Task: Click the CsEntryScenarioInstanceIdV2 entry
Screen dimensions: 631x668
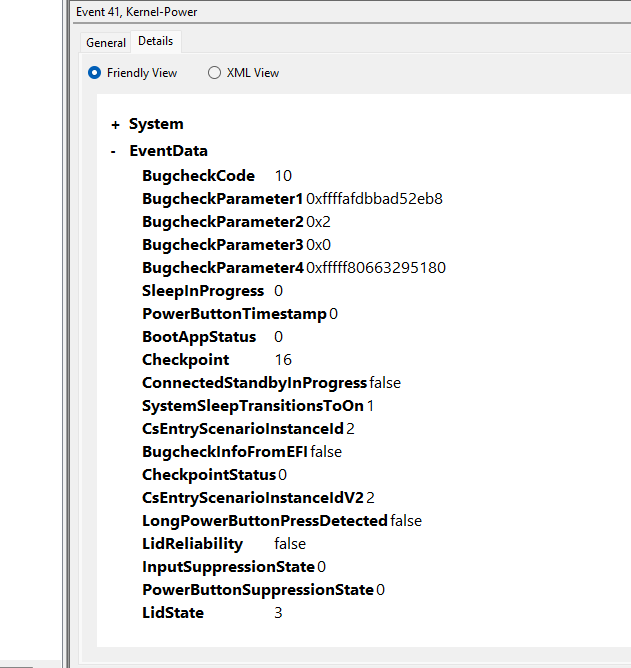Action: pos(258,498)
